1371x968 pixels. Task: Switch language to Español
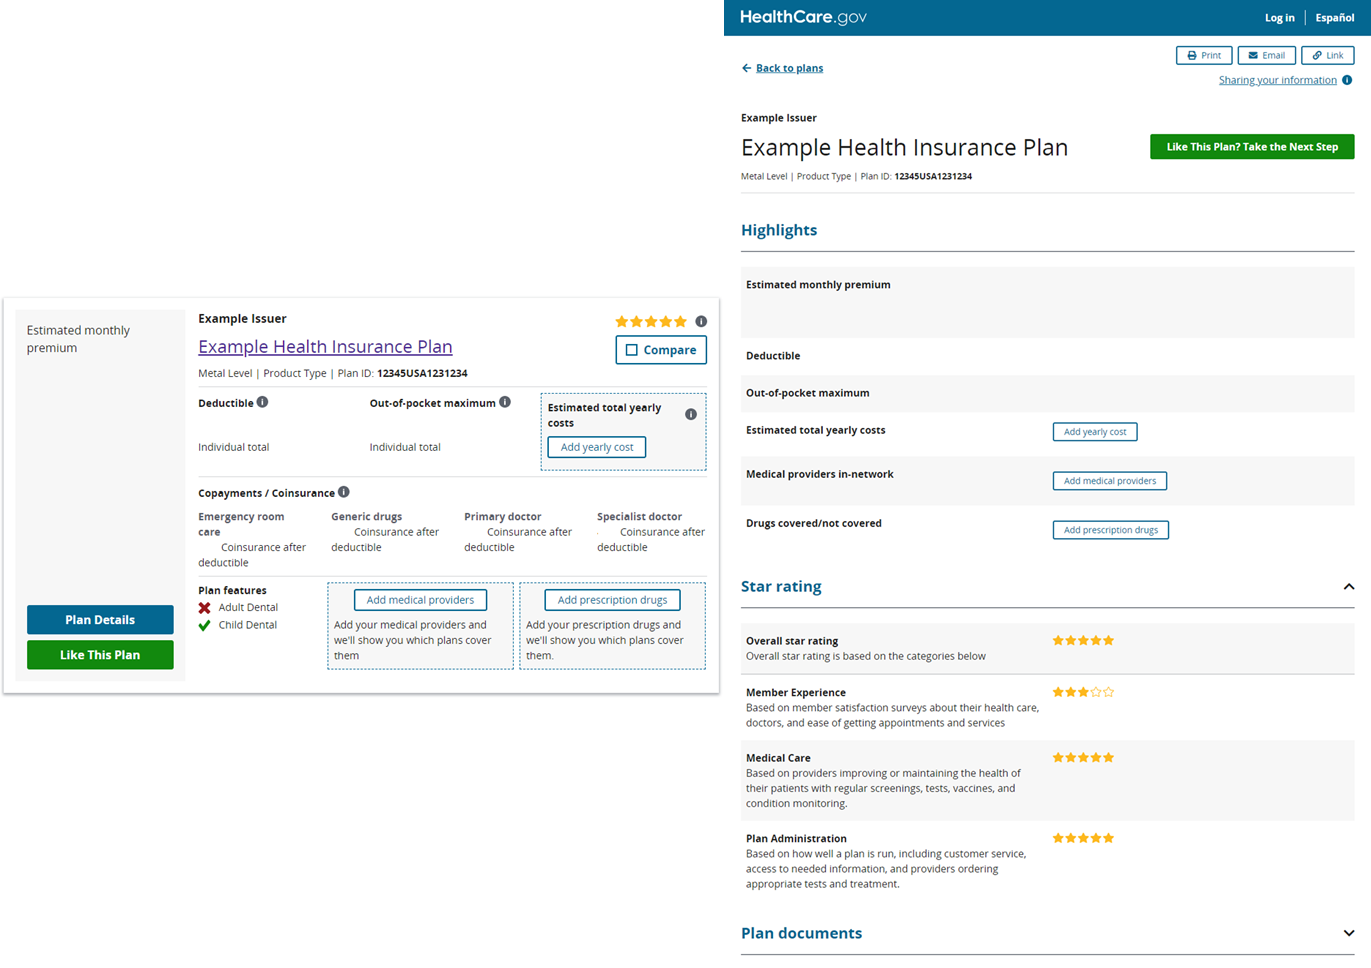pos(1334,18)
